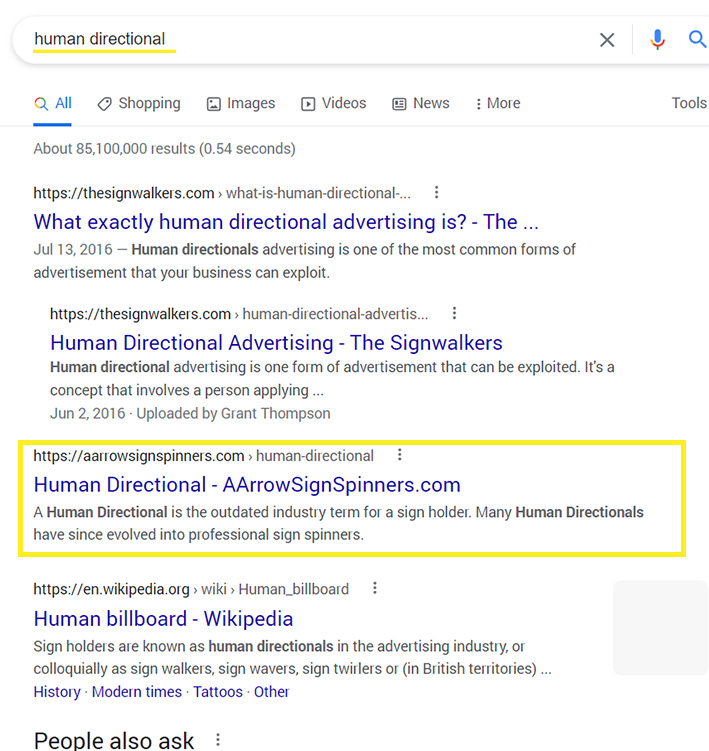Switch to the Images tab
The image size is (709, 751).
241,103
